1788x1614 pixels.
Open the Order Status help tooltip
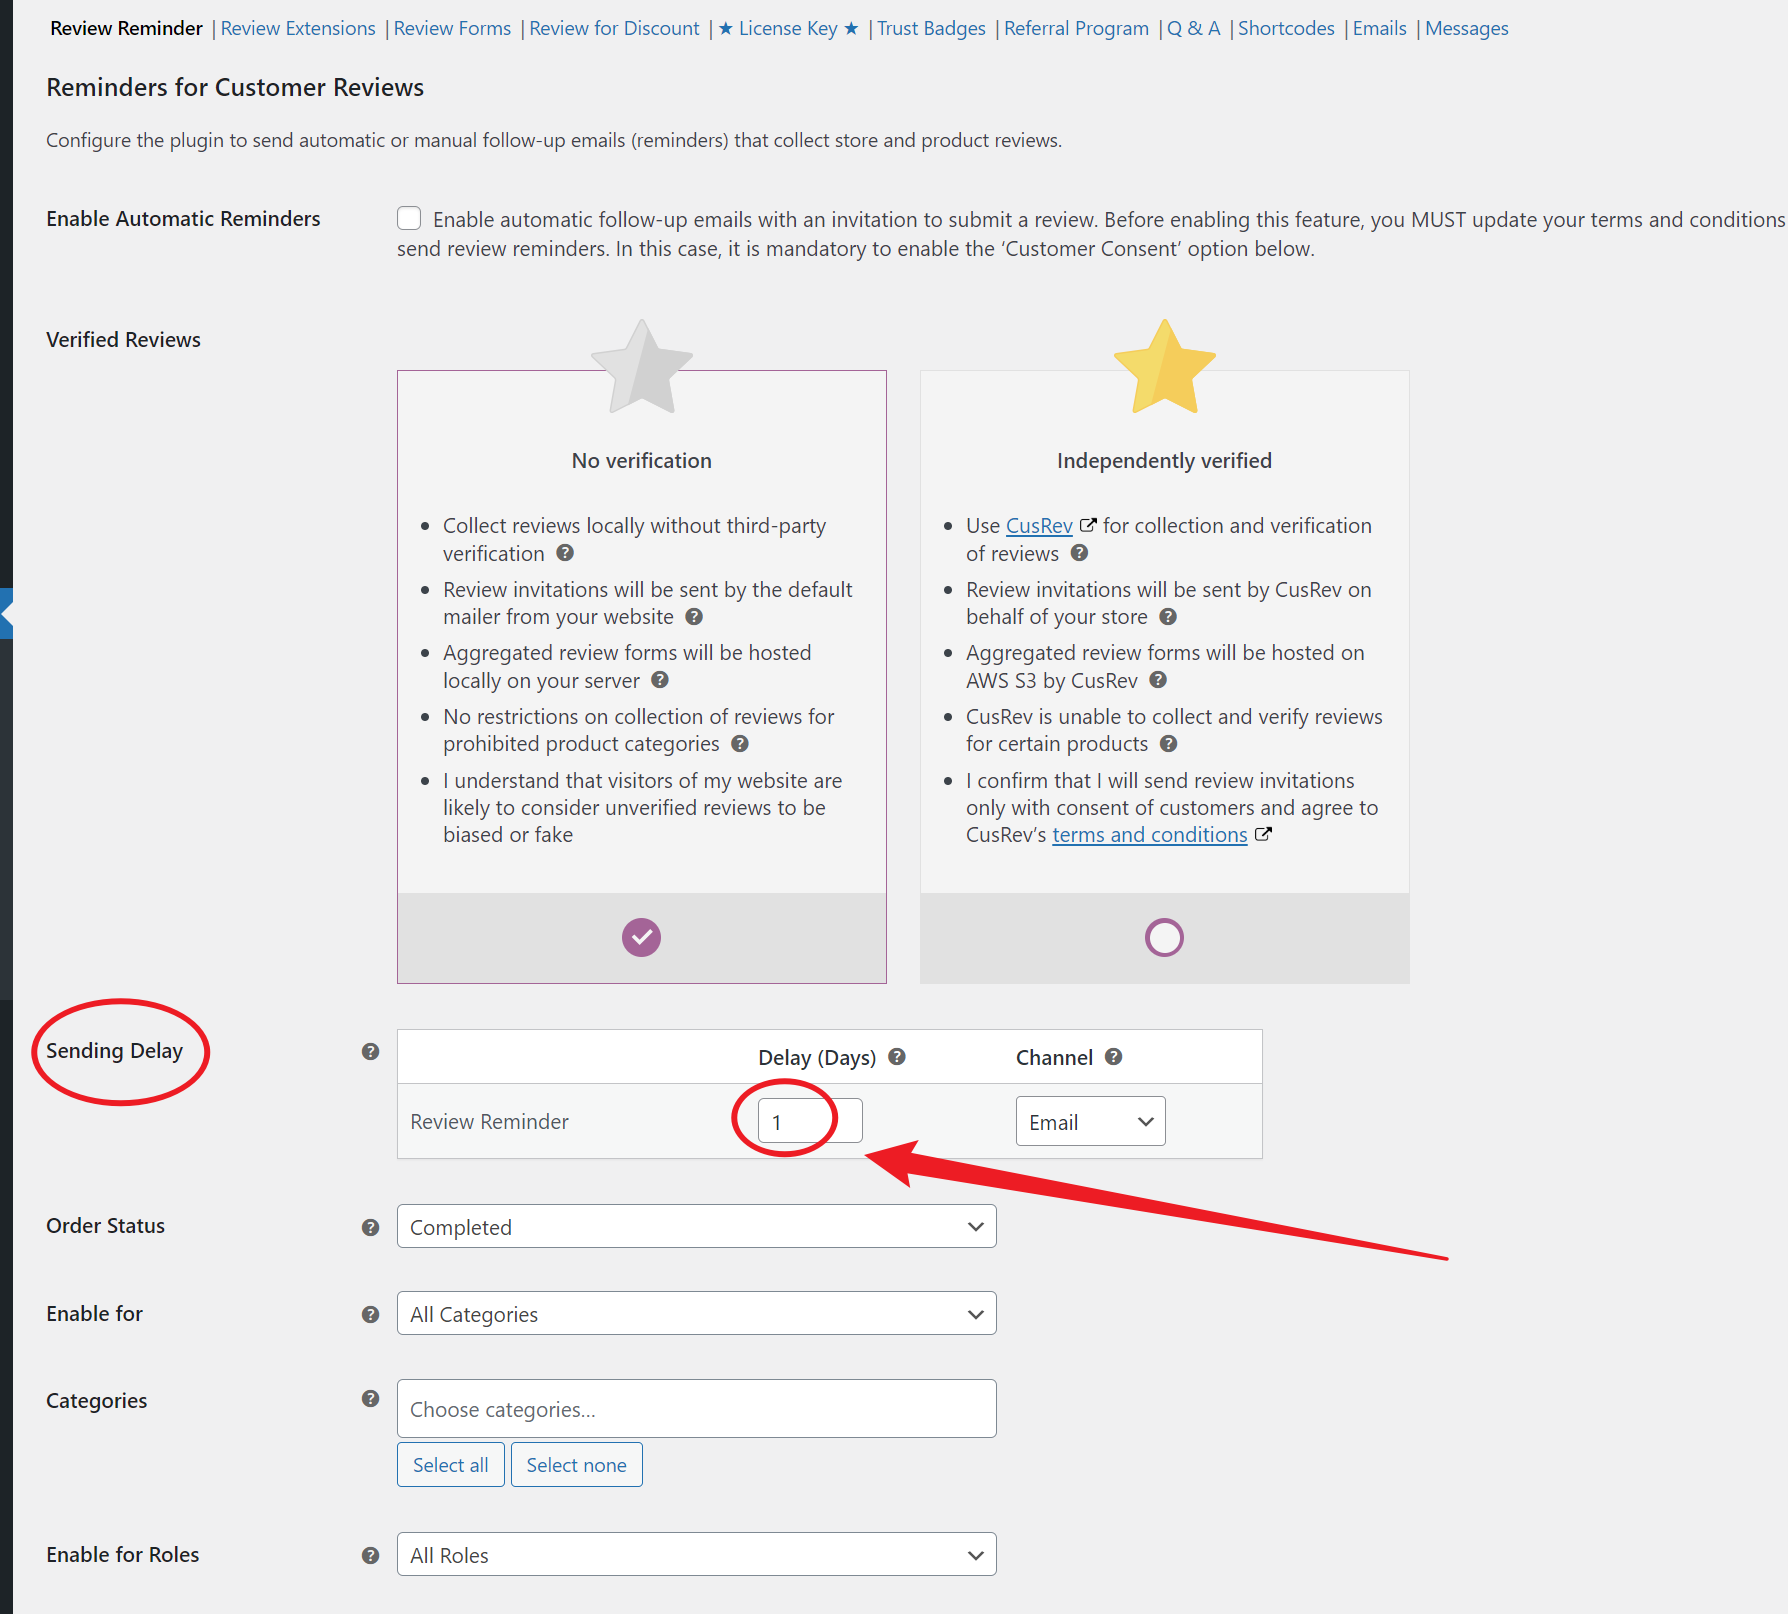[x=370, y=1227]
